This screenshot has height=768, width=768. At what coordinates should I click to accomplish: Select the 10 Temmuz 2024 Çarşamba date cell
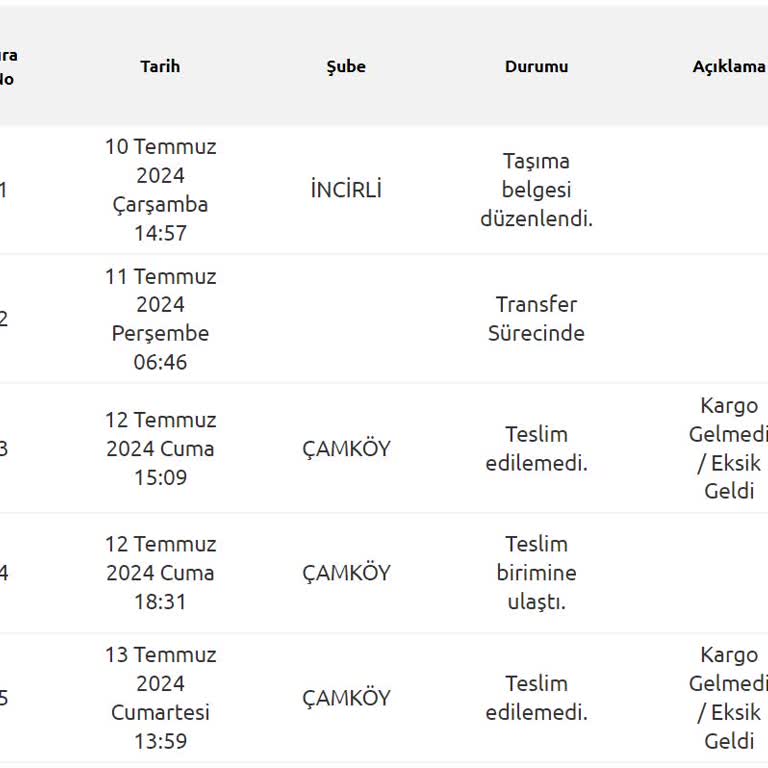point(160,190)
